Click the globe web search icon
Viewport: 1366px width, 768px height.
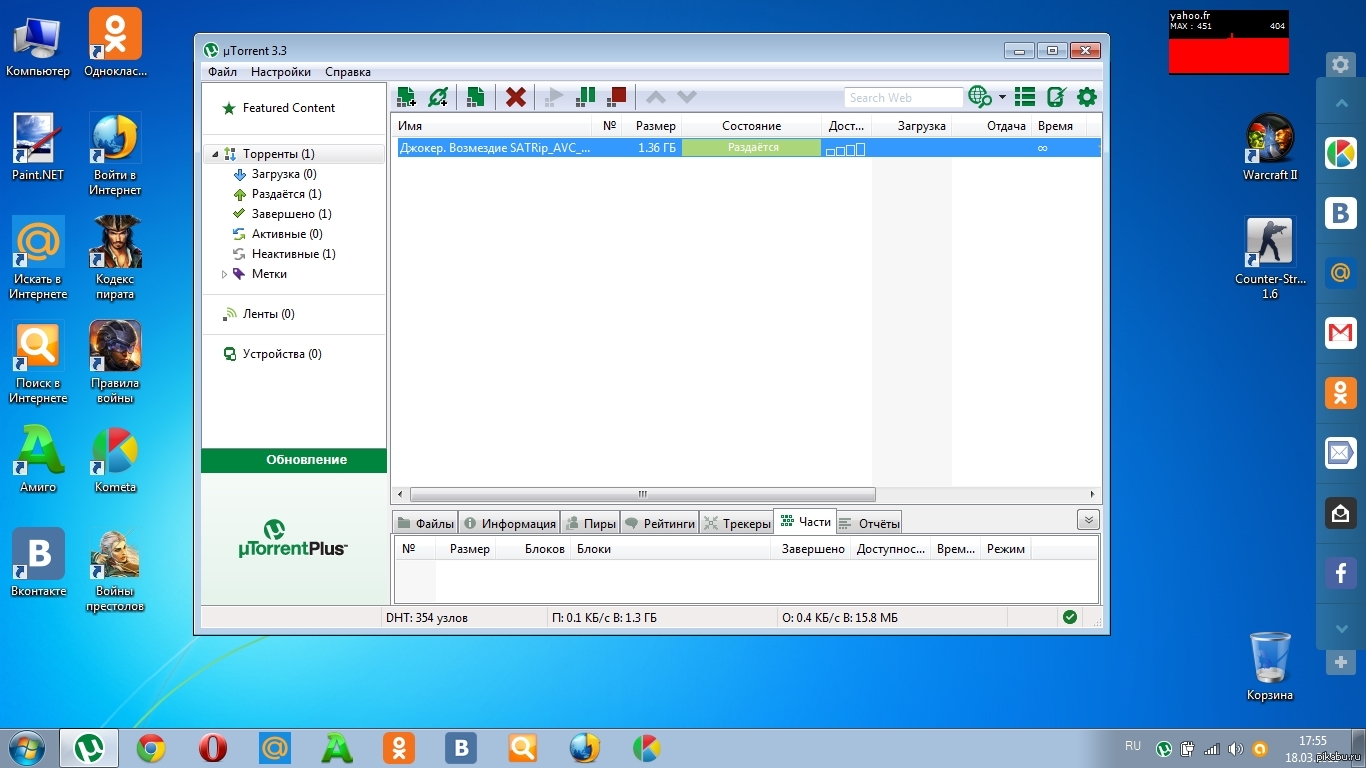coord(979,97)
